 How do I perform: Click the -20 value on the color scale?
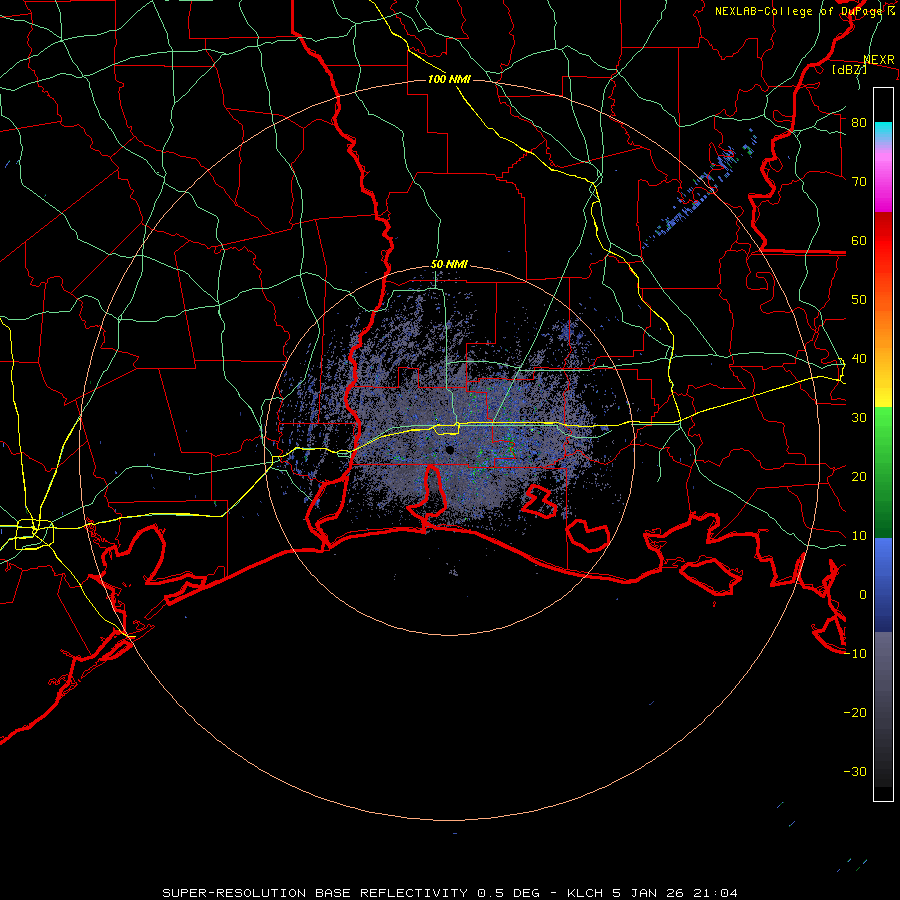pyautogui.click(x=855, y=712)
